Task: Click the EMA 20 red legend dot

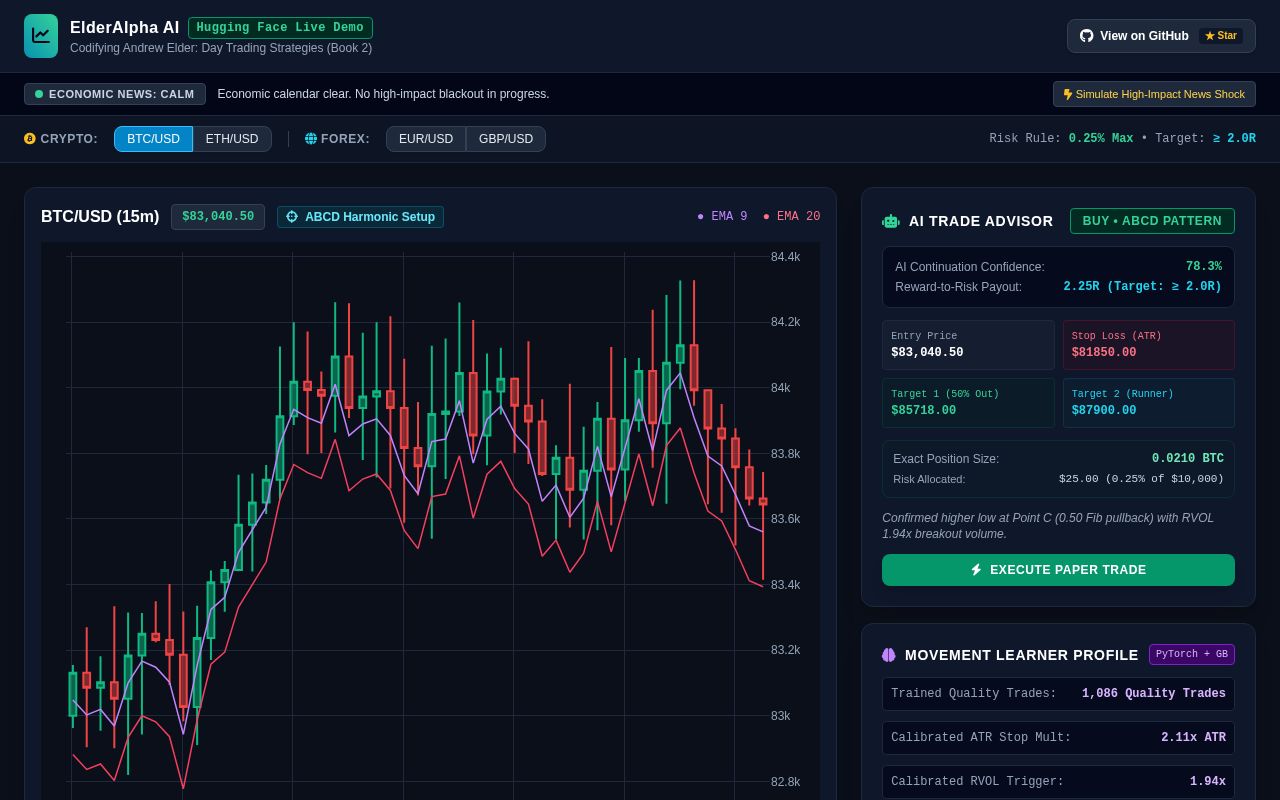Action: coord(766,217)
